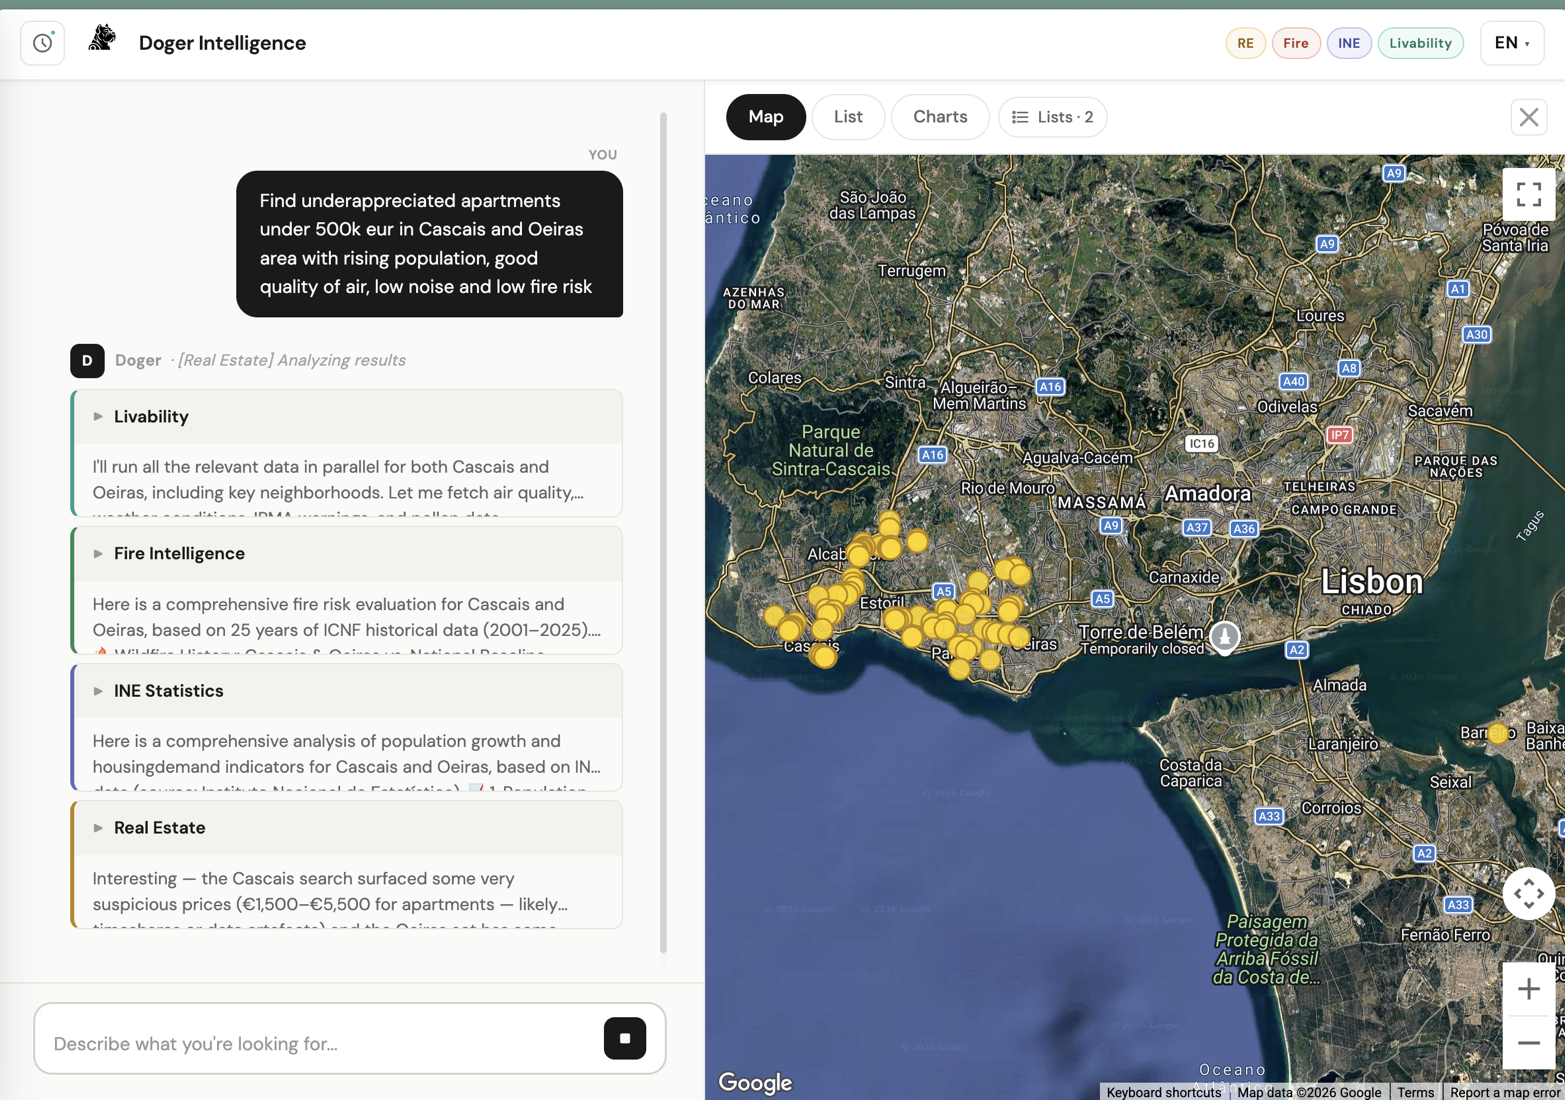Click the Sintra label on the map
The height and width of the screenshot is (1100, 1565).
(905, 382)
